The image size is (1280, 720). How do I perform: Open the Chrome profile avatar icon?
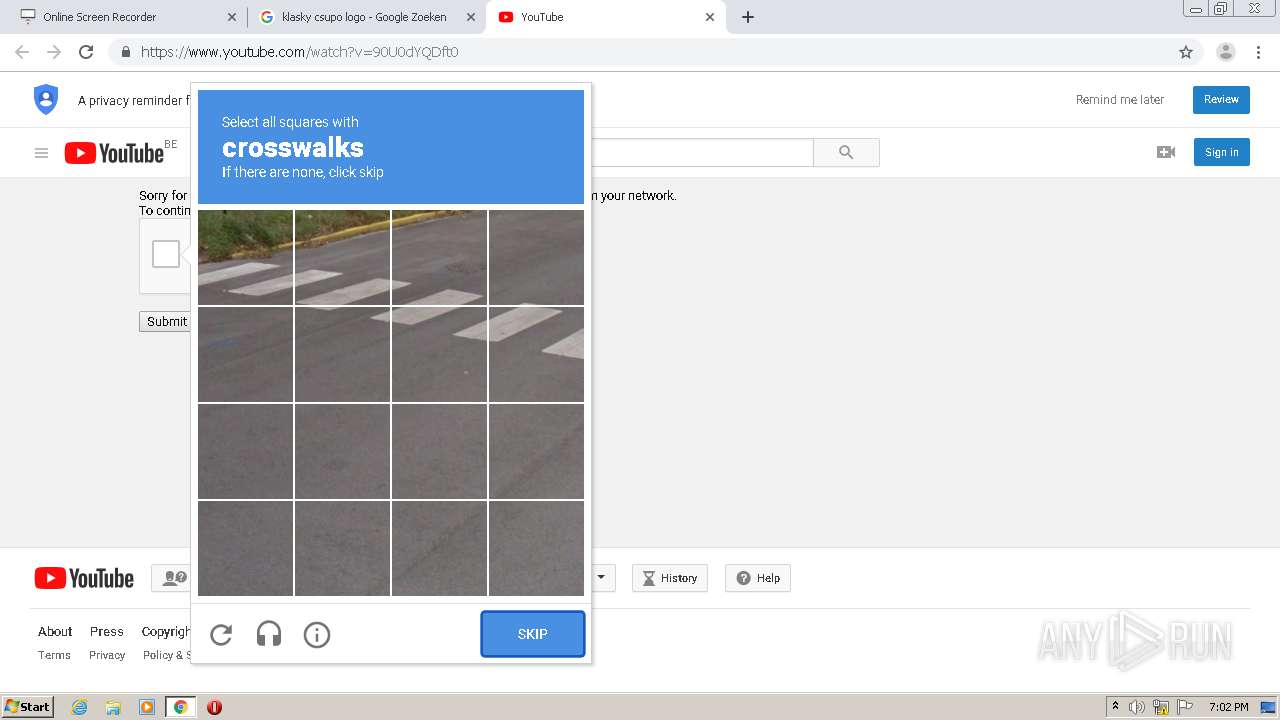[1226, 52]
